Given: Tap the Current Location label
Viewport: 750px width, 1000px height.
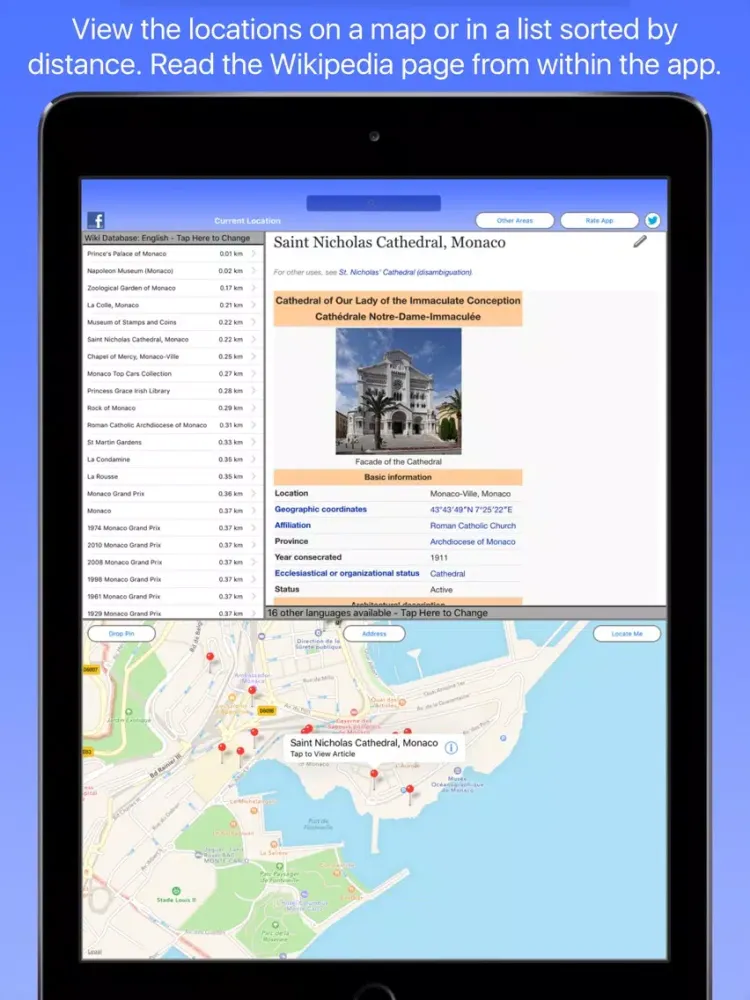Looking at the screenshot, I should [247, 221].
